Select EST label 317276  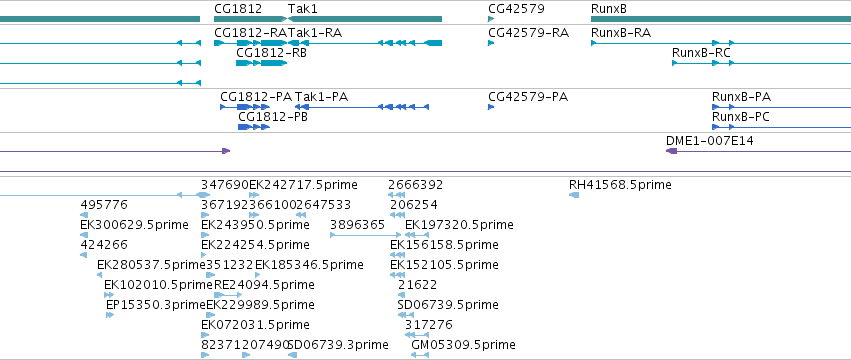429,325
